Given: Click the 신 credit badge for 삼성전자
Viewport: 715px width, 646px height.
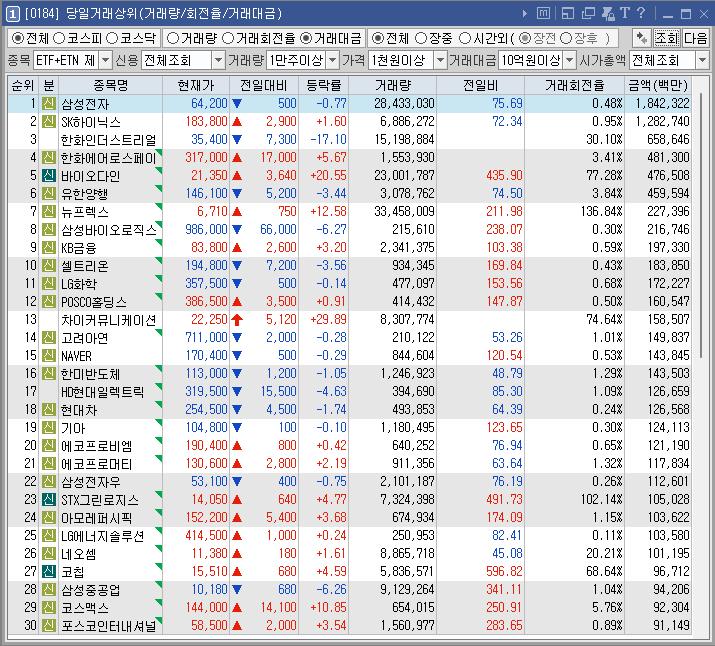Looking at the screenshot, I should click(49, 103).
